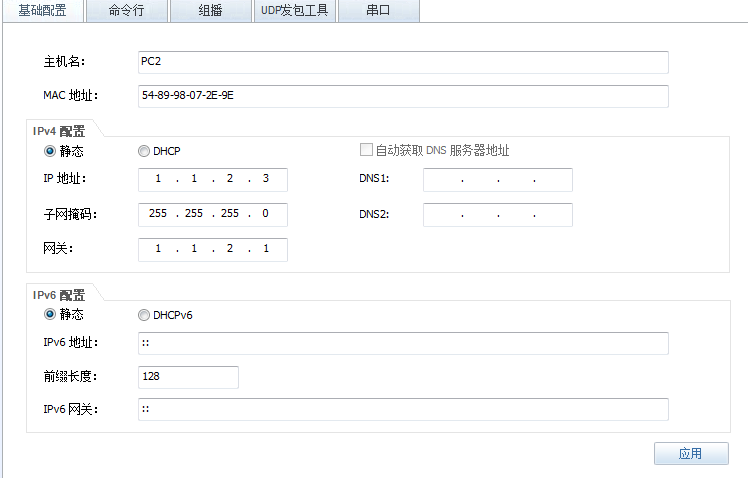Open the UDP发包工具 tab
Image resolution: width=748 pixels, height=478 pixels.
(294, 10)
